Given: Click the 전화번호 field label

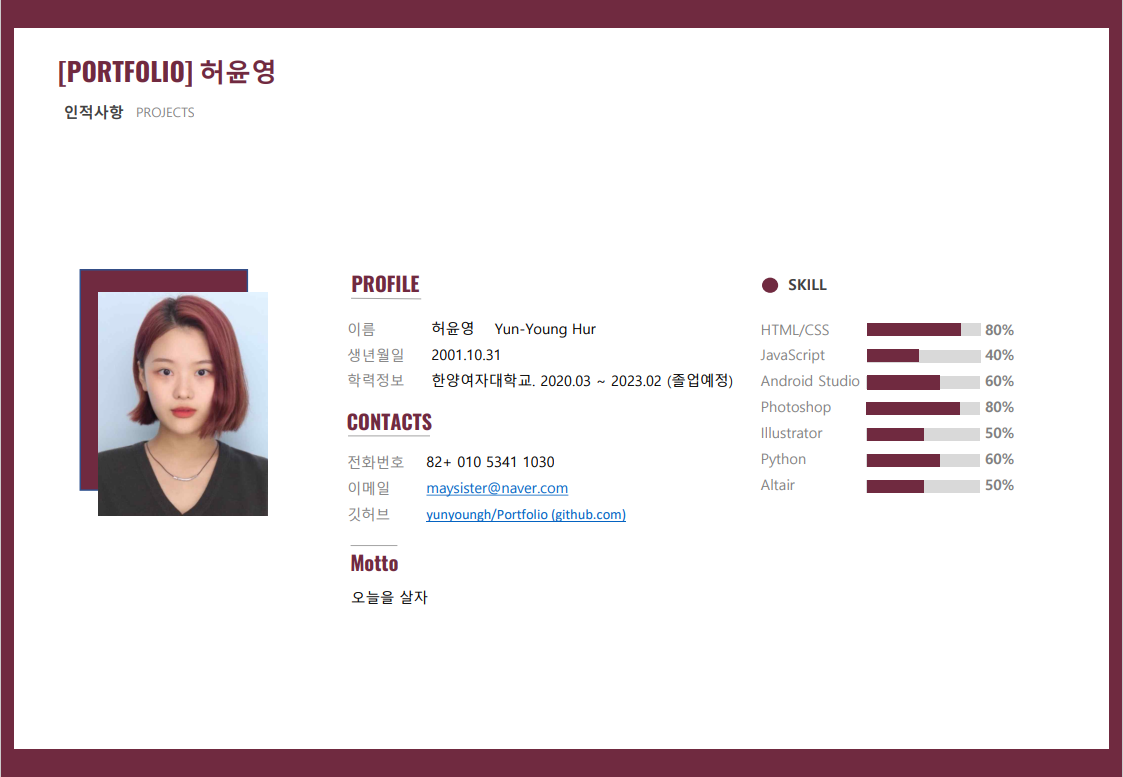Looking at the screenshot, I should click(376, 462).
